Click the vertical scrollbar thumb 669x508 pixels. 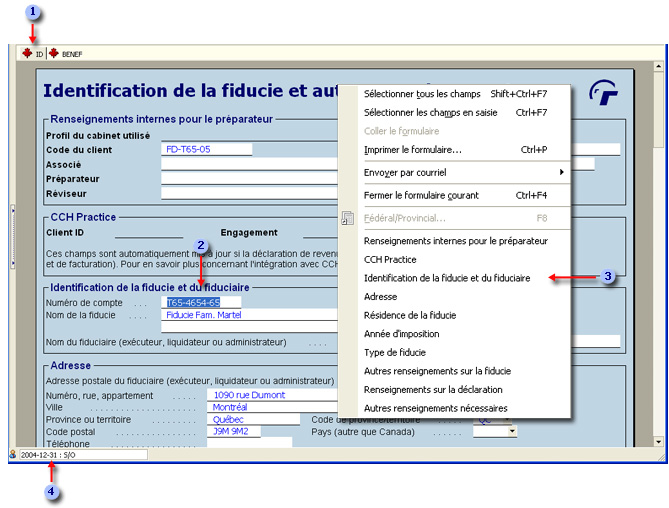click(658, 110)
